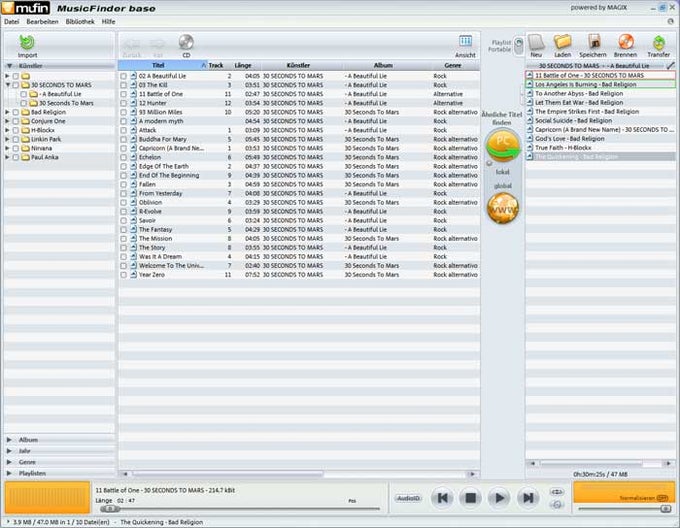680x528 pixels.
Task: Open the CD import icon
Action: tap(186, 42)
